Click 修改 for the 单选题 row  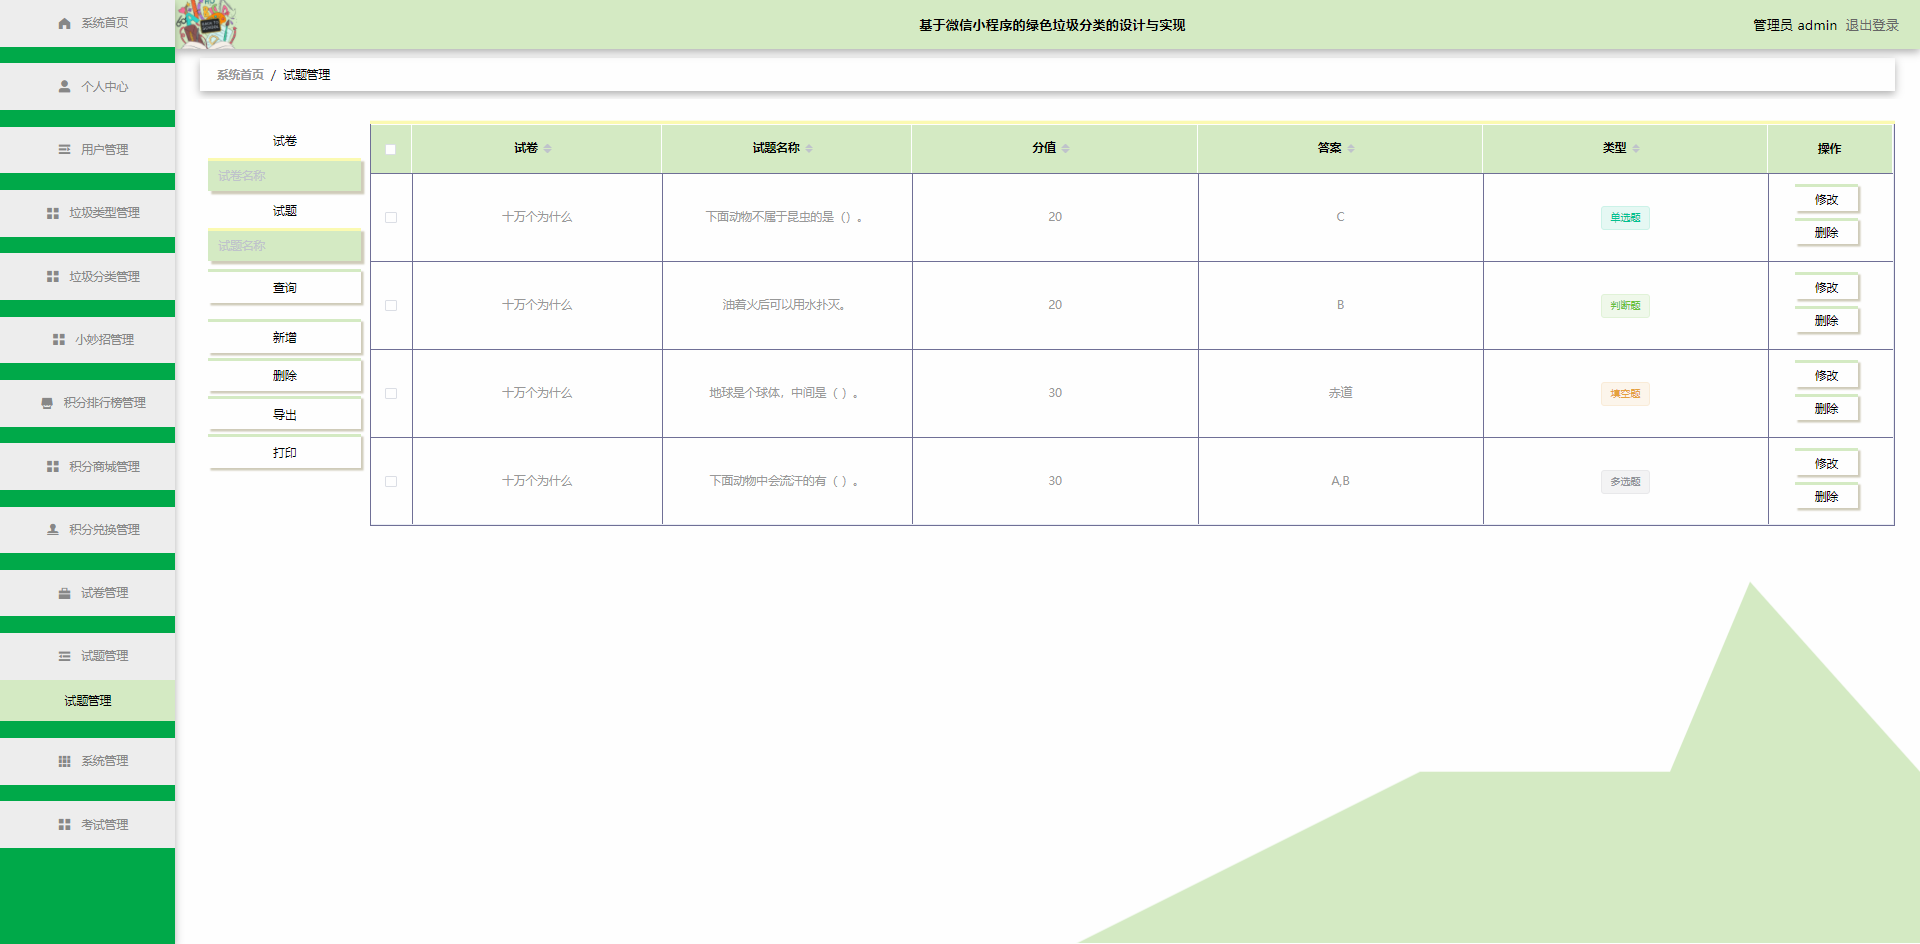1827,200
